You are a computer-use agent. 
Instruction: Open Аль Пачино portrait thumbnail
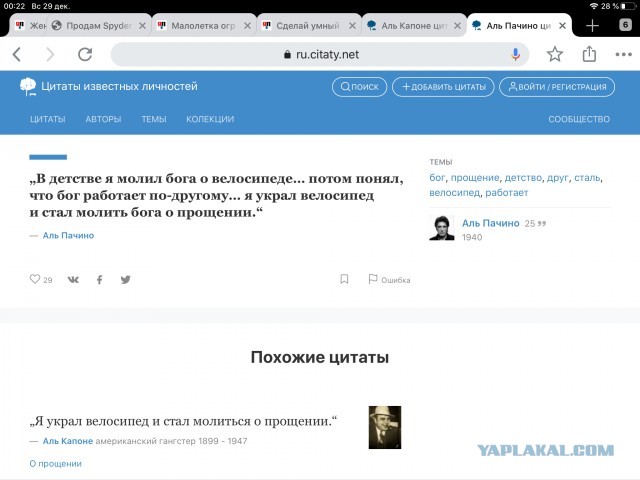tap(442, 228)
